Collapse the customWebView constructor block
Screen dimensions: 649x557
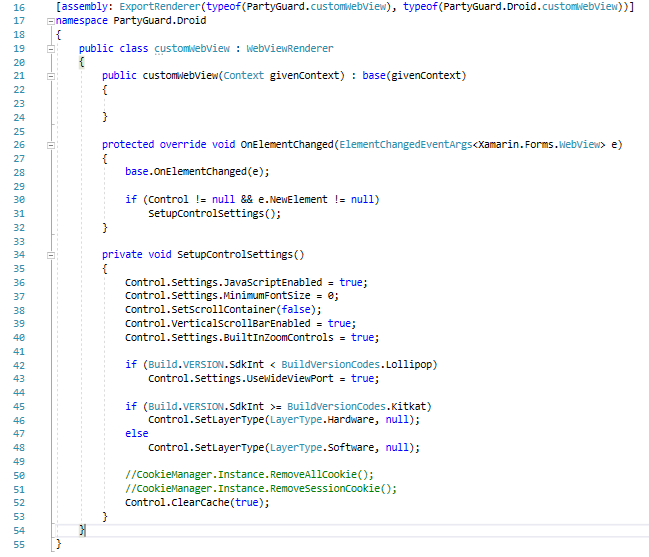pos(50,76)
